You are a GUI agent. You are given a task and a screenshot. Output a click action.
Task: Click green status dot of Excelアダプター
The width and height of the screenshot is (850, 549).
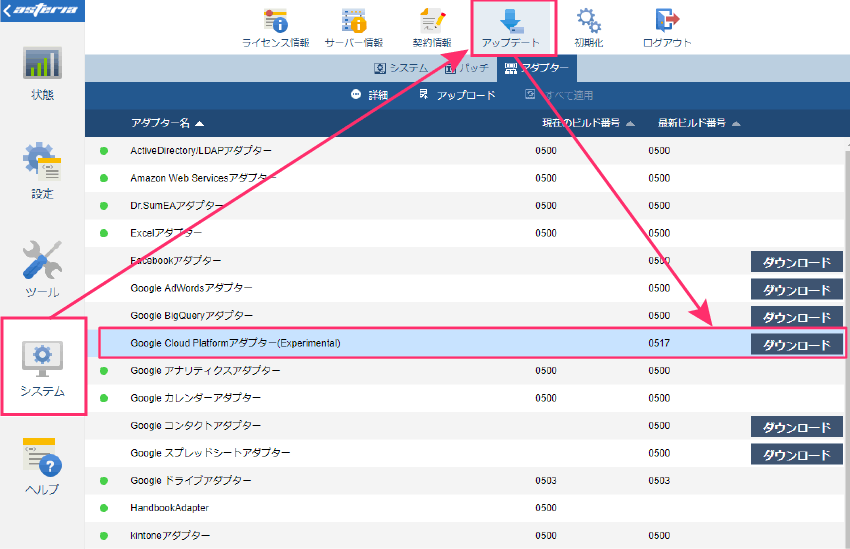tap(104, 234)
